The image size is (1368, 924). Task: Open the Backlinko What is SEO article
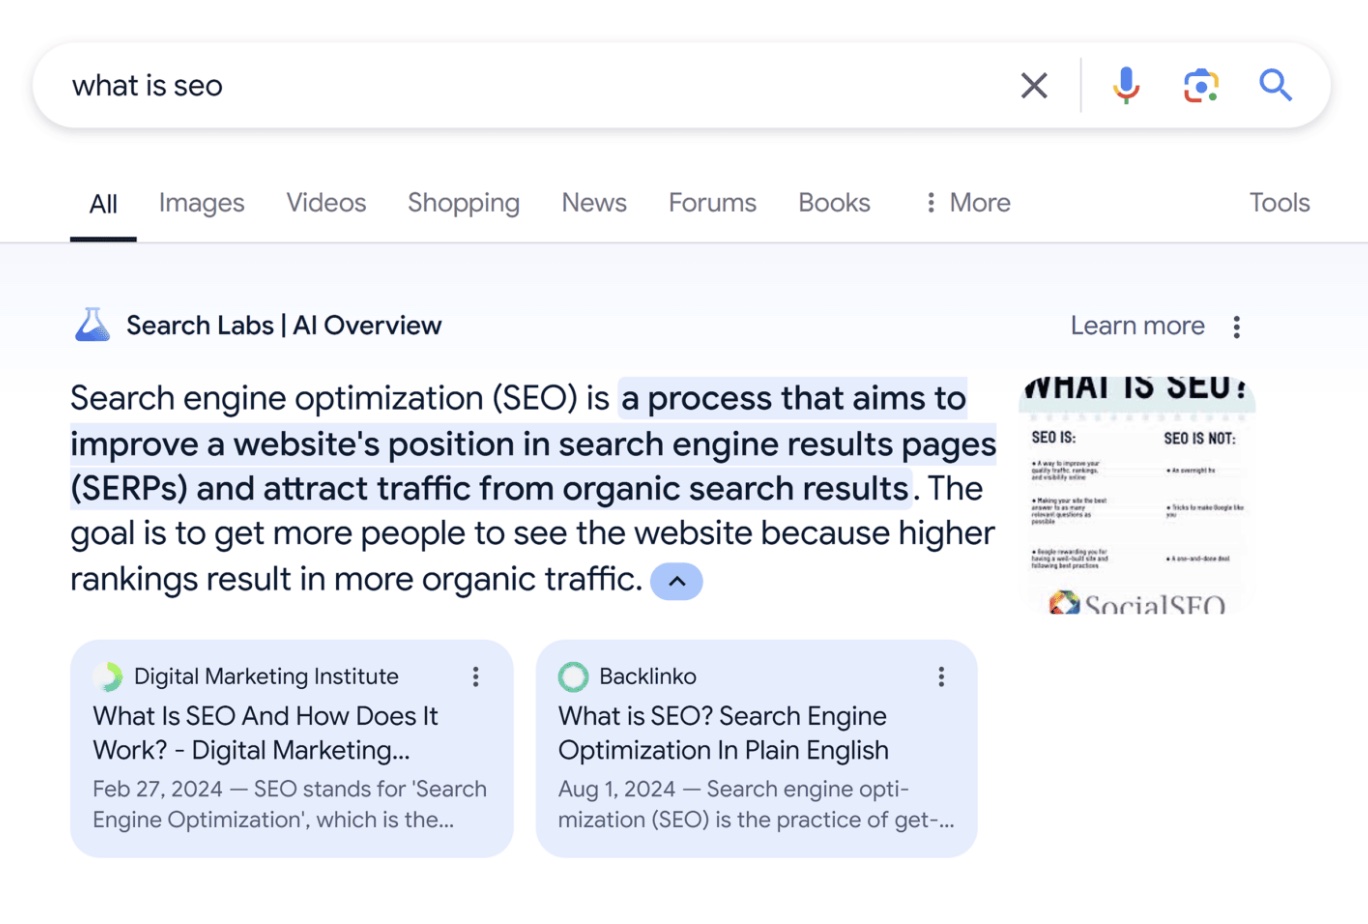[723, 733]
